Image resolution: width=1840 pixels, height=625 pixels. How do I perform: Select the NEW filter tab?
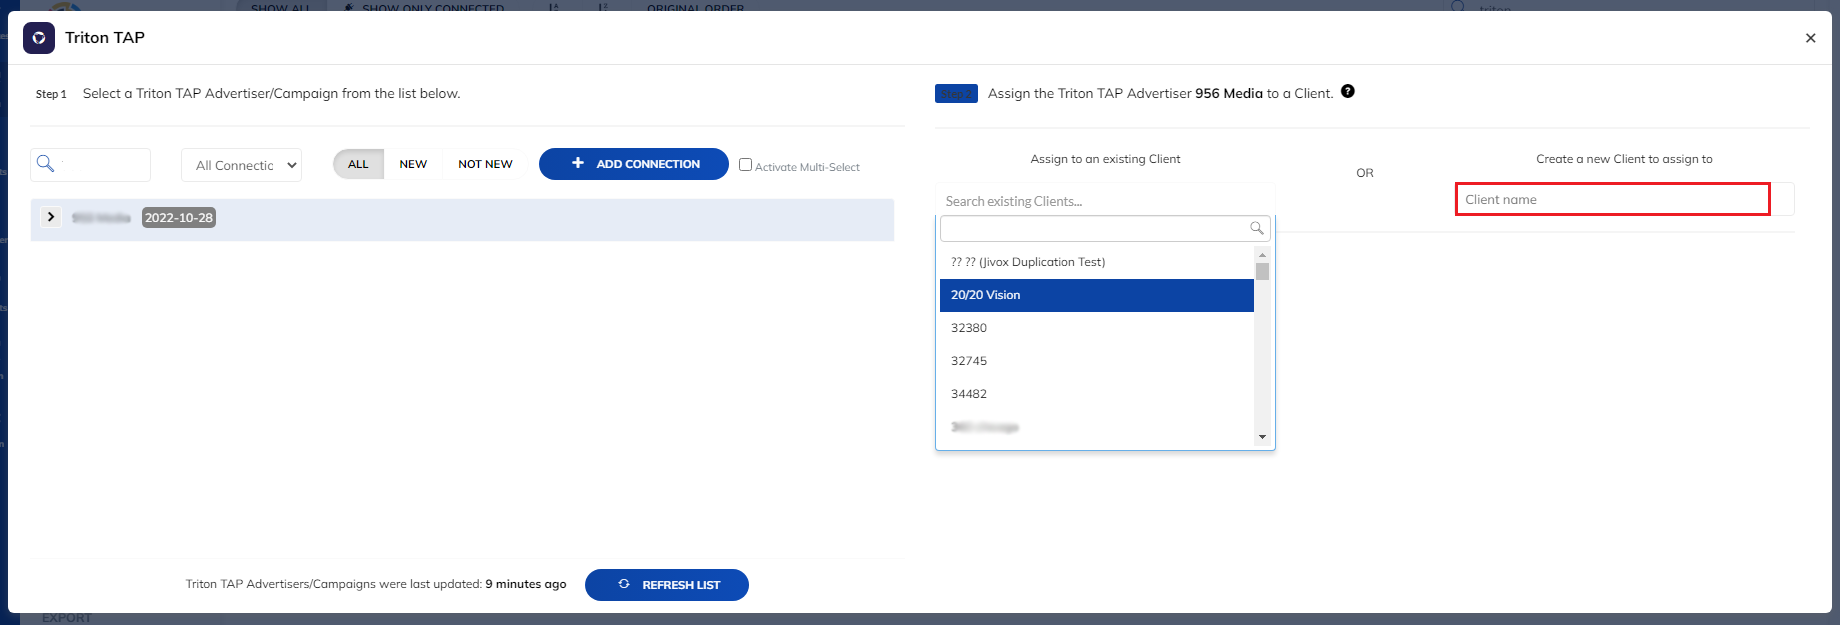click(413, 164)
